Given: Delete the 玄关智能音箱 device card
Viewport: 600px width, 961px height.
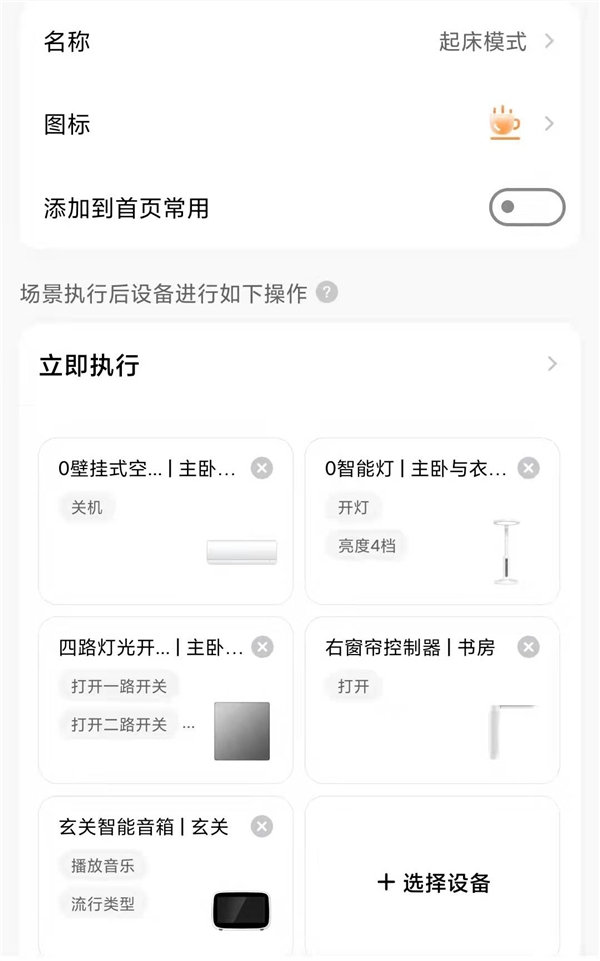Looking at the screenshot, I should (261, 826).
